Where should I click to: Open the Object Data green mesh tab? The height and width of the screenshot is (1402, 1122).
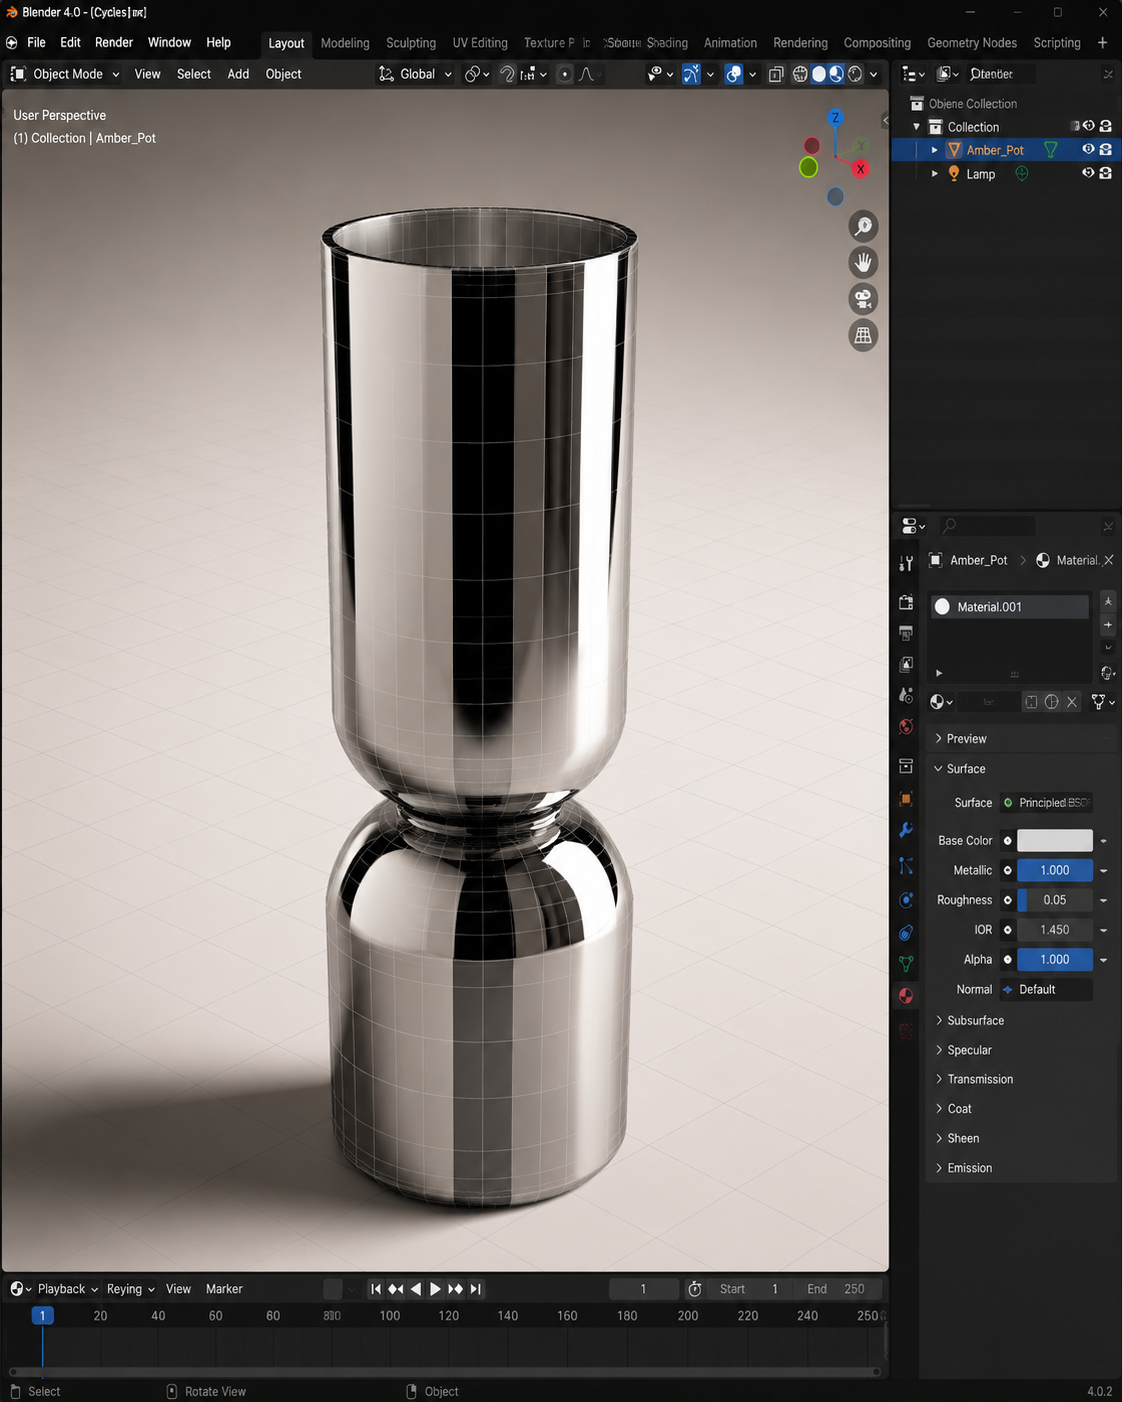point(906,964)
